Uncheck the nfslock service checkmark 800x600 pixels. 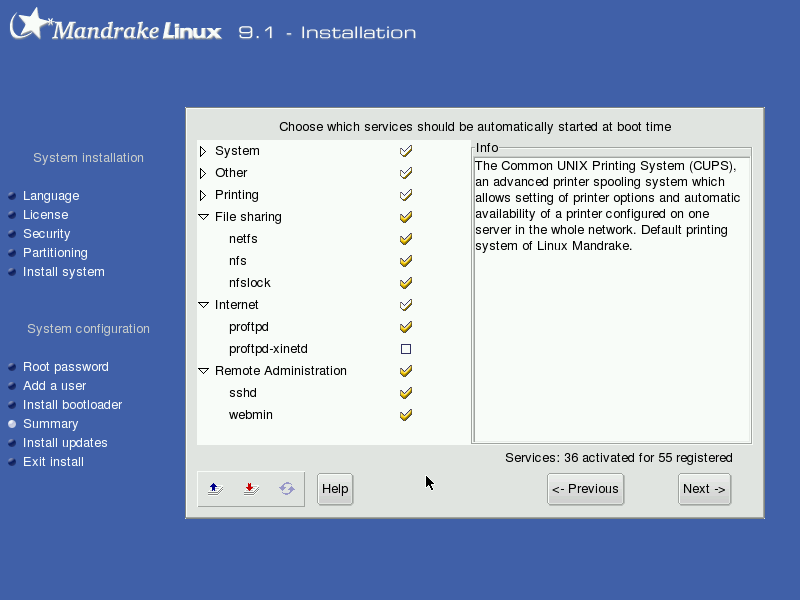click(x=406, y=283)
